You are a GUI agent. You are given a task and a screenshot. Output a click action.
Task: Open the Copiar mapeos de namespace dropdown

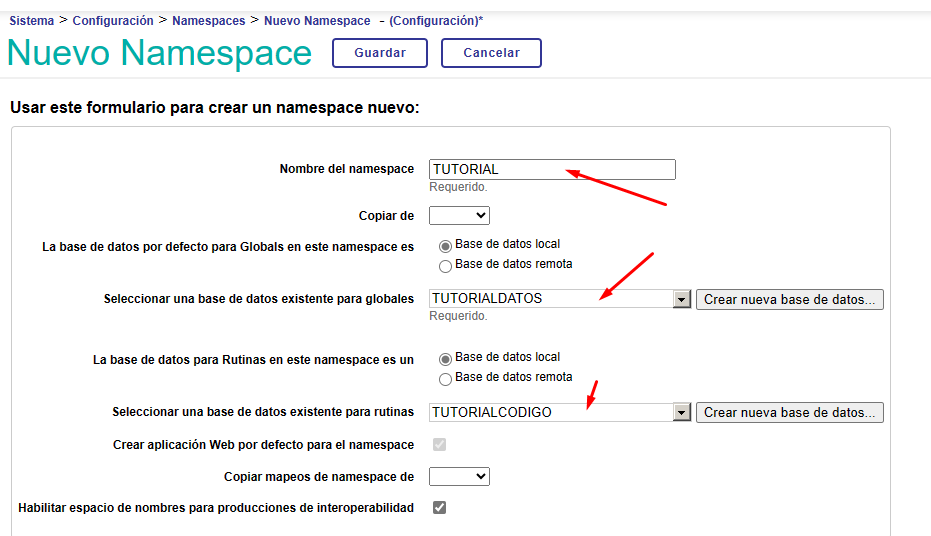(459, 477)
